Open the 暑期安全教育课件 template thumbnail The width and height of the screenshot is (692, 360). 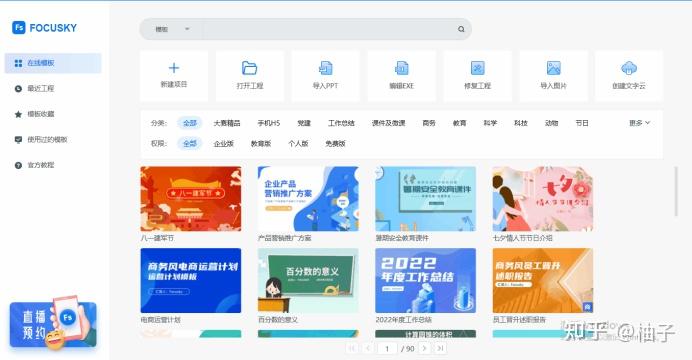tap(425, 199)
